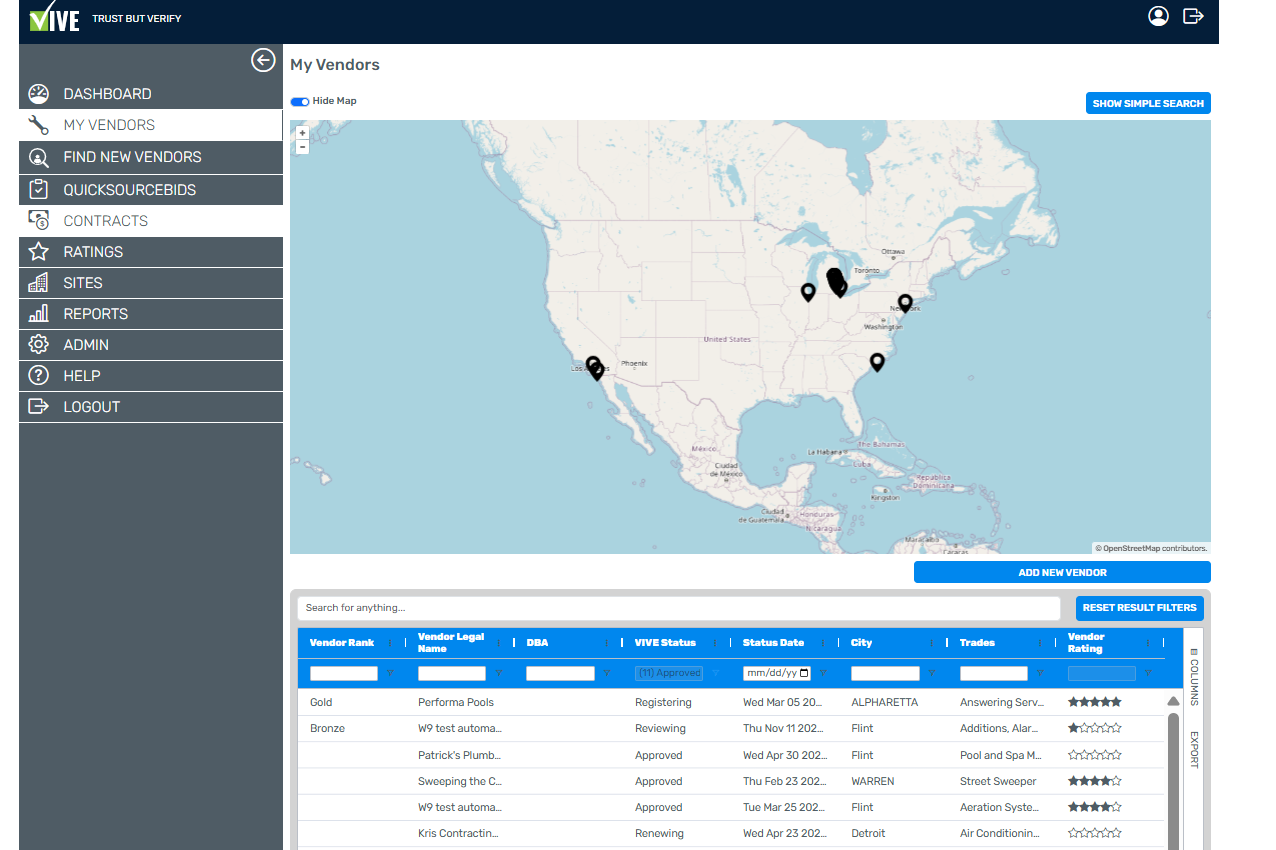Open the VIVE Status column menu dots
This screenshot has height=850, width=1276.
pyautogui.click(x=715, y=643)
